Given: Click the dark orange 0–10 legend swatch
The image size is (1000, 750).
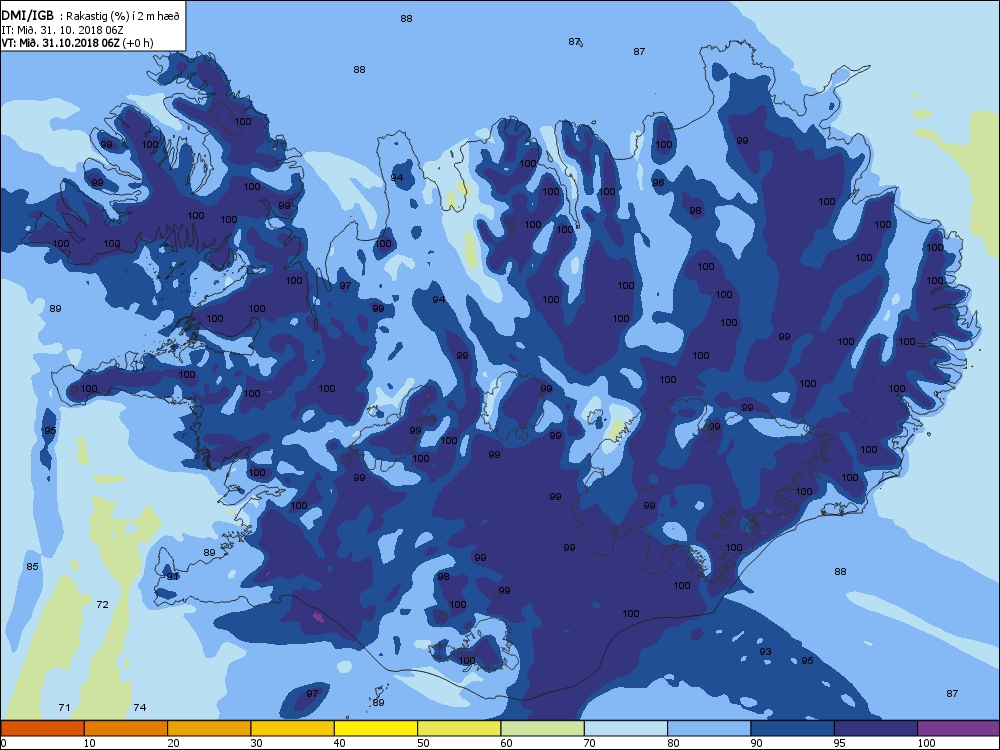Looking at the screenshot, I should coord(42,728).
